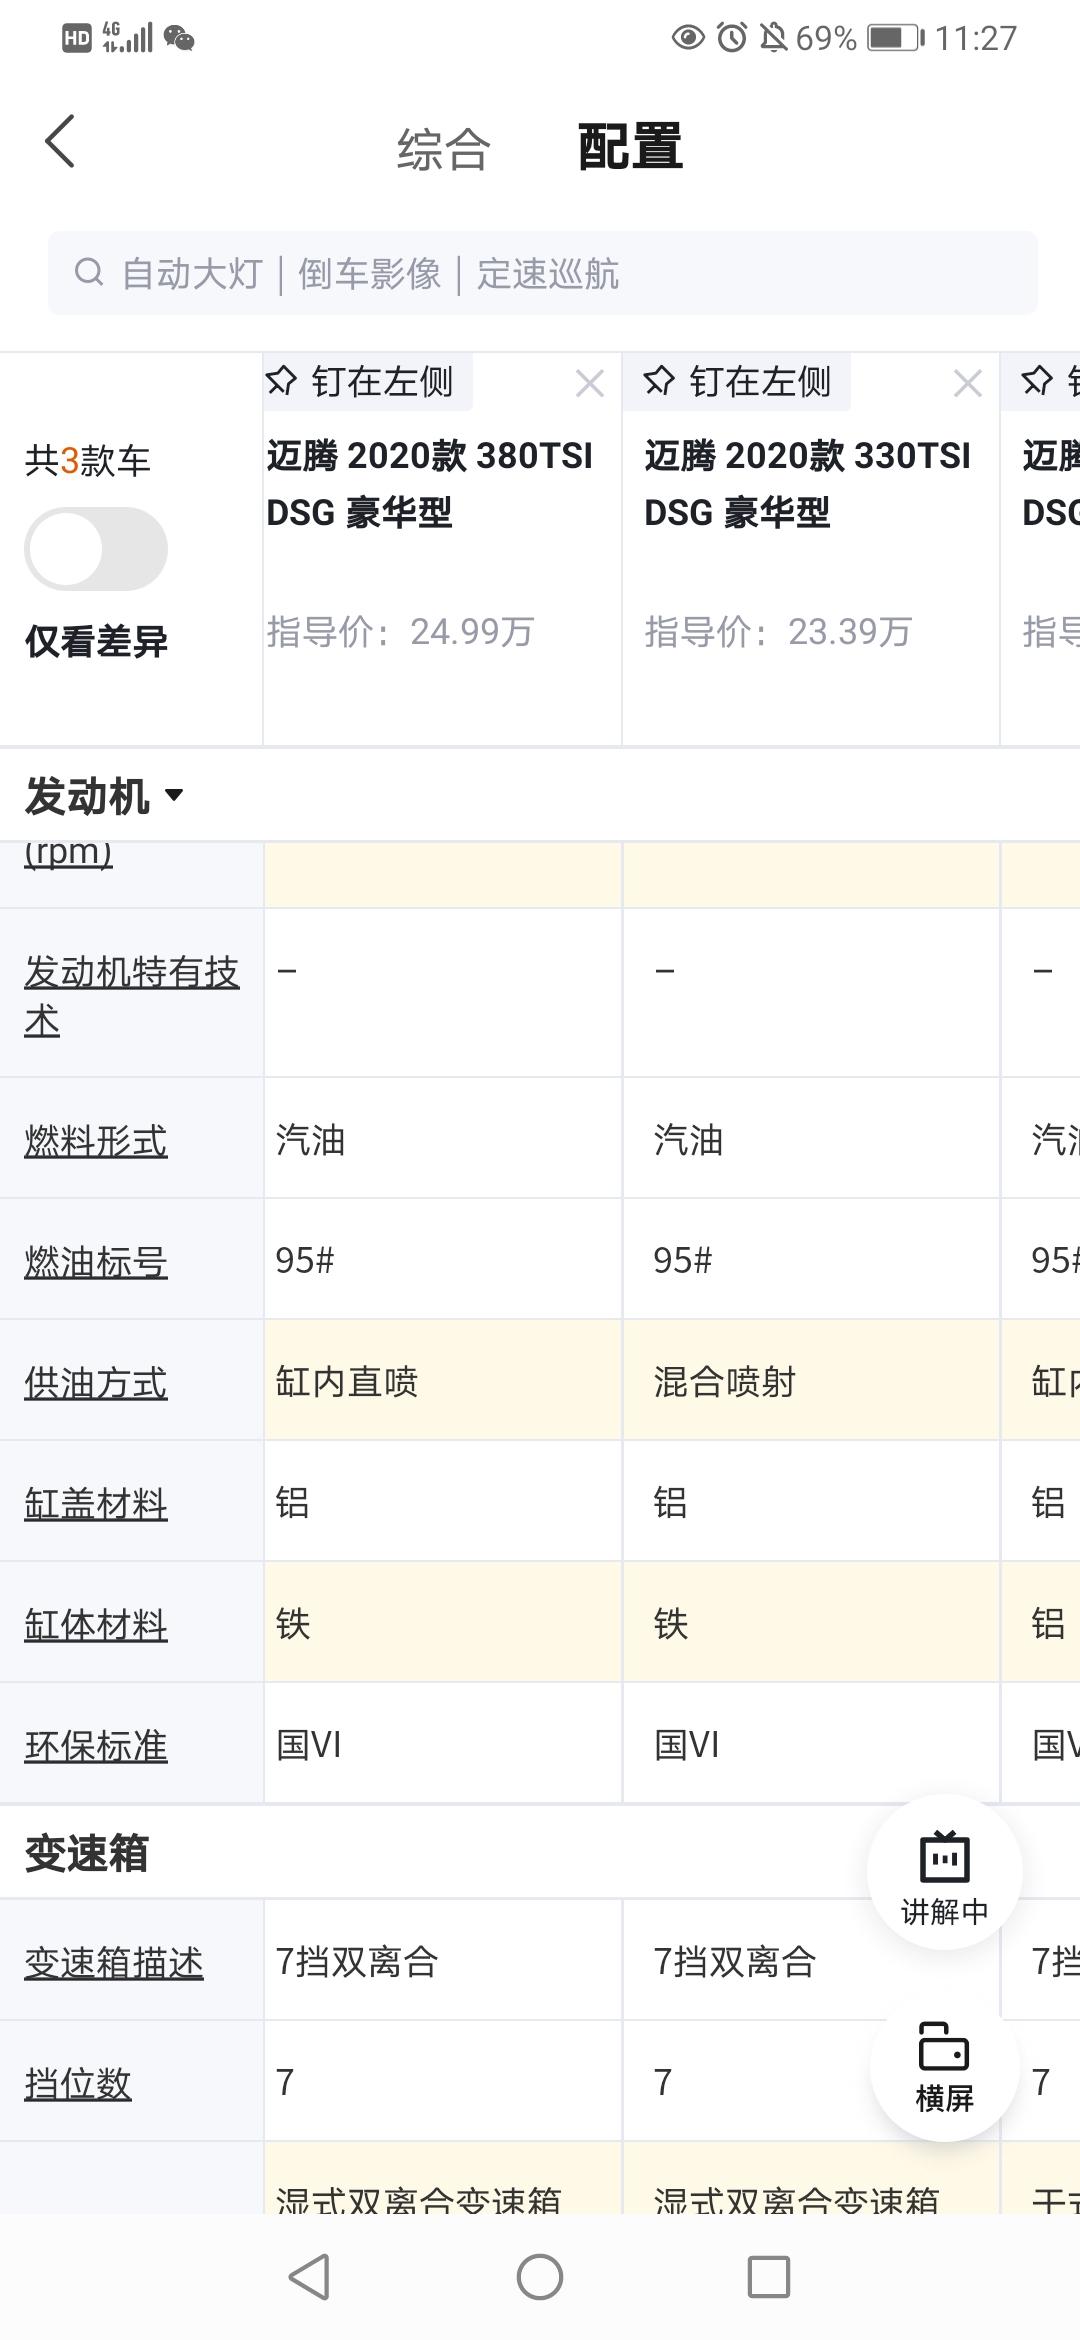1080x2340 pixels.
Task: Open 迈腾 2020款 380TSI model details
Action: tap(430, 484)
